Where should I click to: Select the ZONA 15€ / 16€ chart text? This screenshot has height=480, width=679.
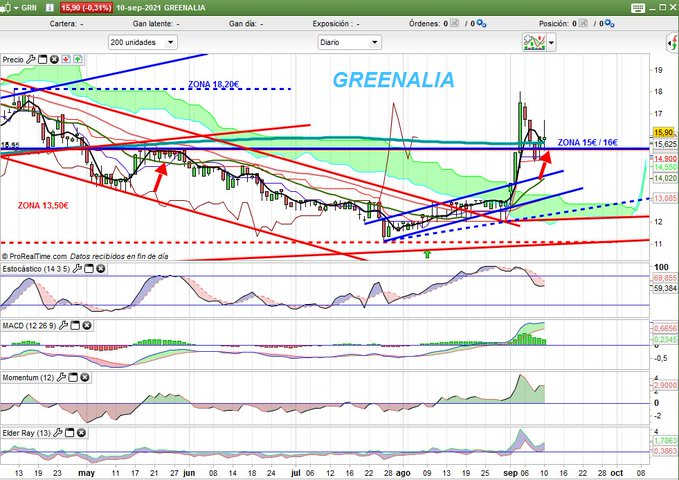click(x=587, y=143)
